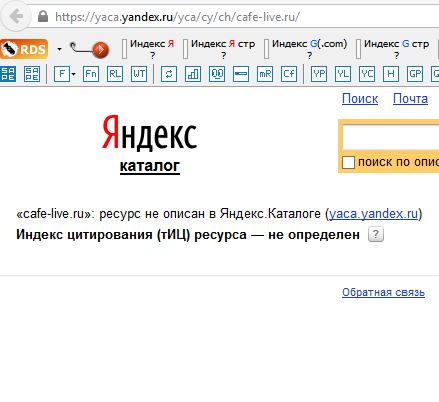Viewport: 439px width, 402px height.
Task: Open the RDS logo dropdown arrow
Action: pos(59,49)
